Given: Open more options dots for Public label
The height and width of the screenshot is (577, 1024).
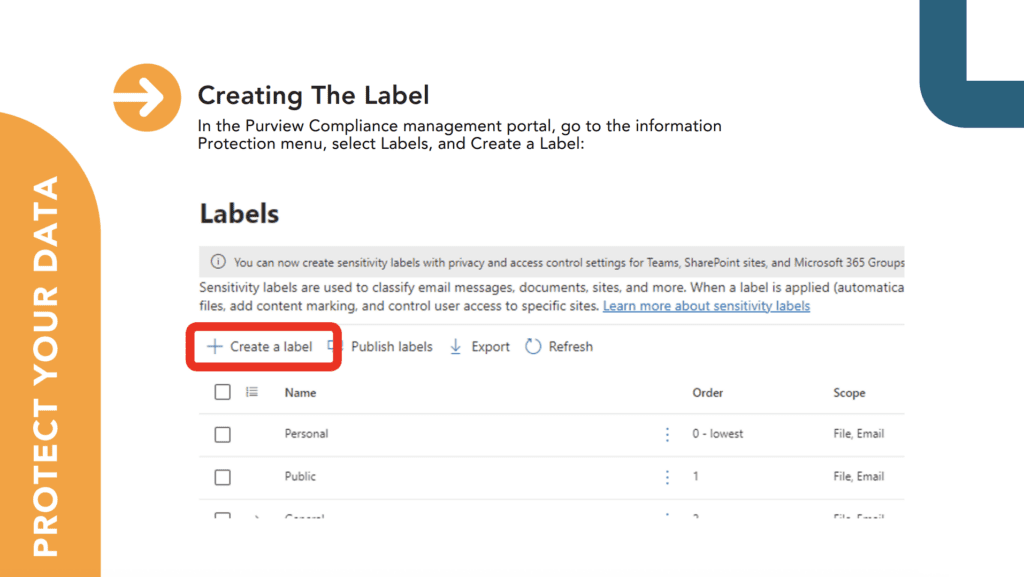Looking at the screenshot, I should [667, 477].
